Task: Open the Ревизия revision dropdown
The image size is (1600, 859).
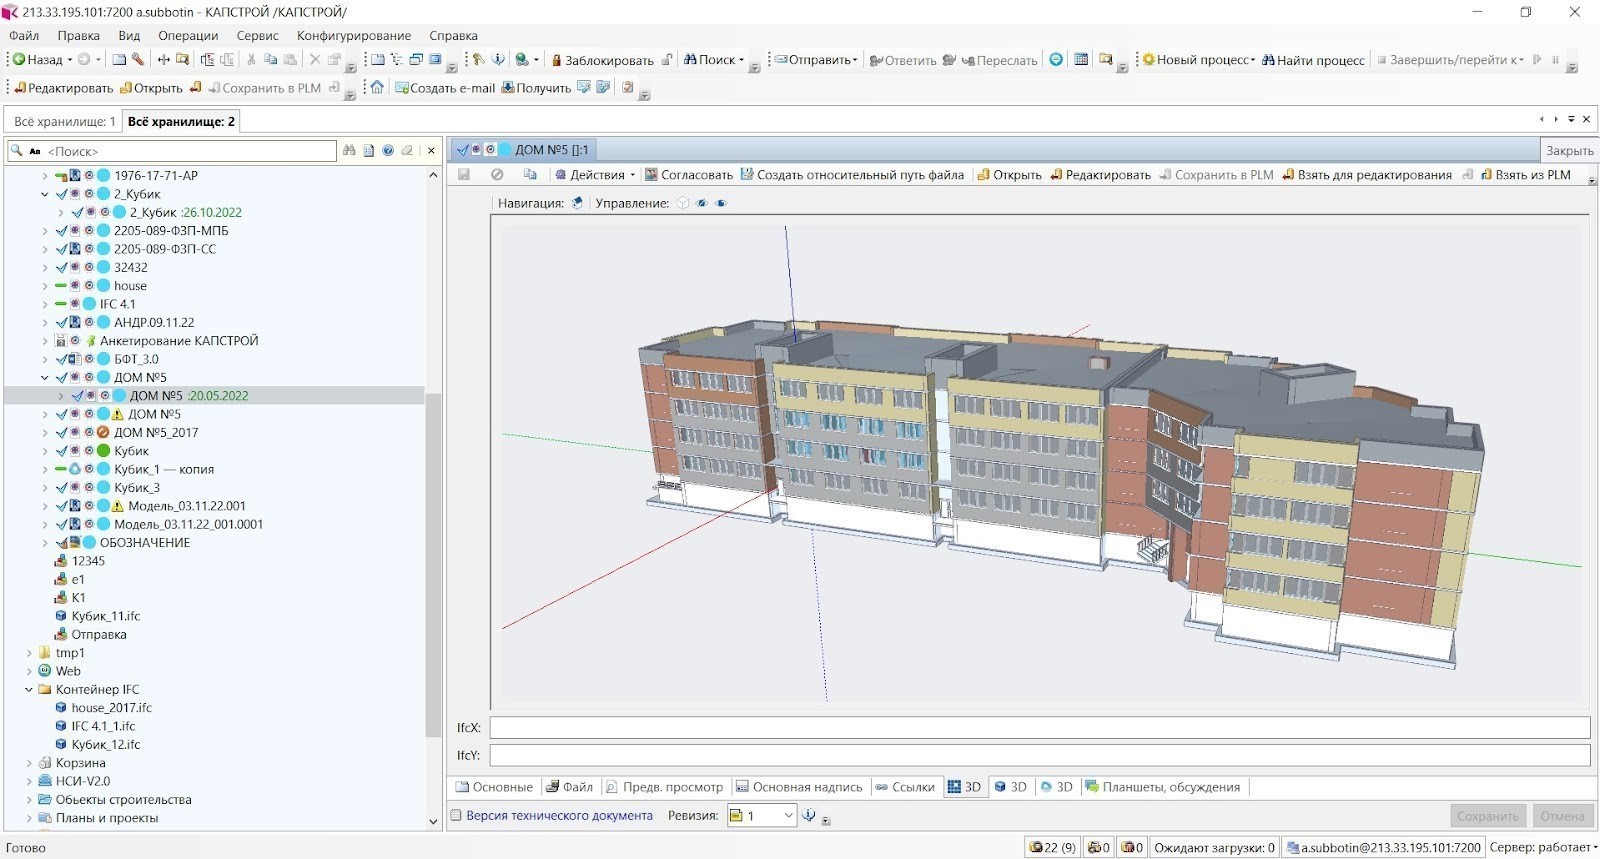Action: [788, 816]
